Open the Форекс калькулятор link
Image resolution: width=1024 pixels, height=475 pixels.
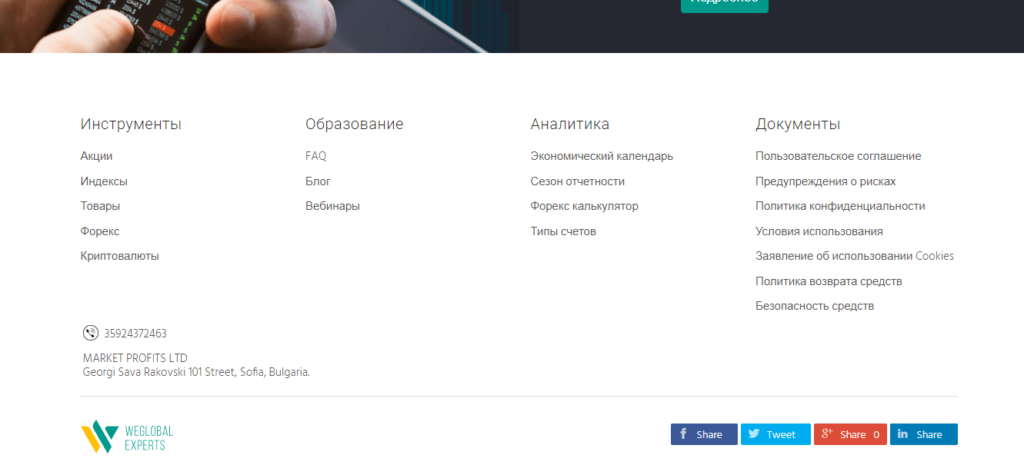tap(584, 206)
